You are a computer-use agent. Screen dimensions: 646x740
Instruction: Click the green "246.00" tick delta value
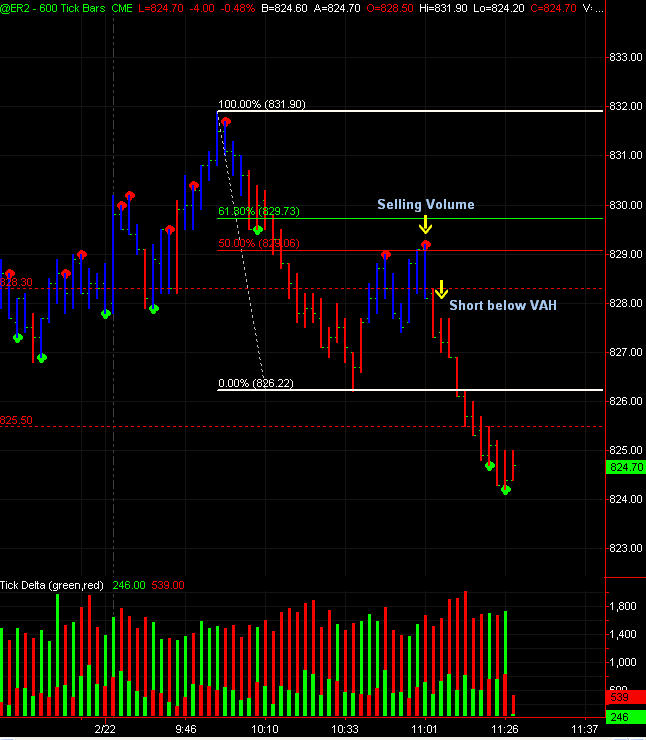(x=129, y=585)
